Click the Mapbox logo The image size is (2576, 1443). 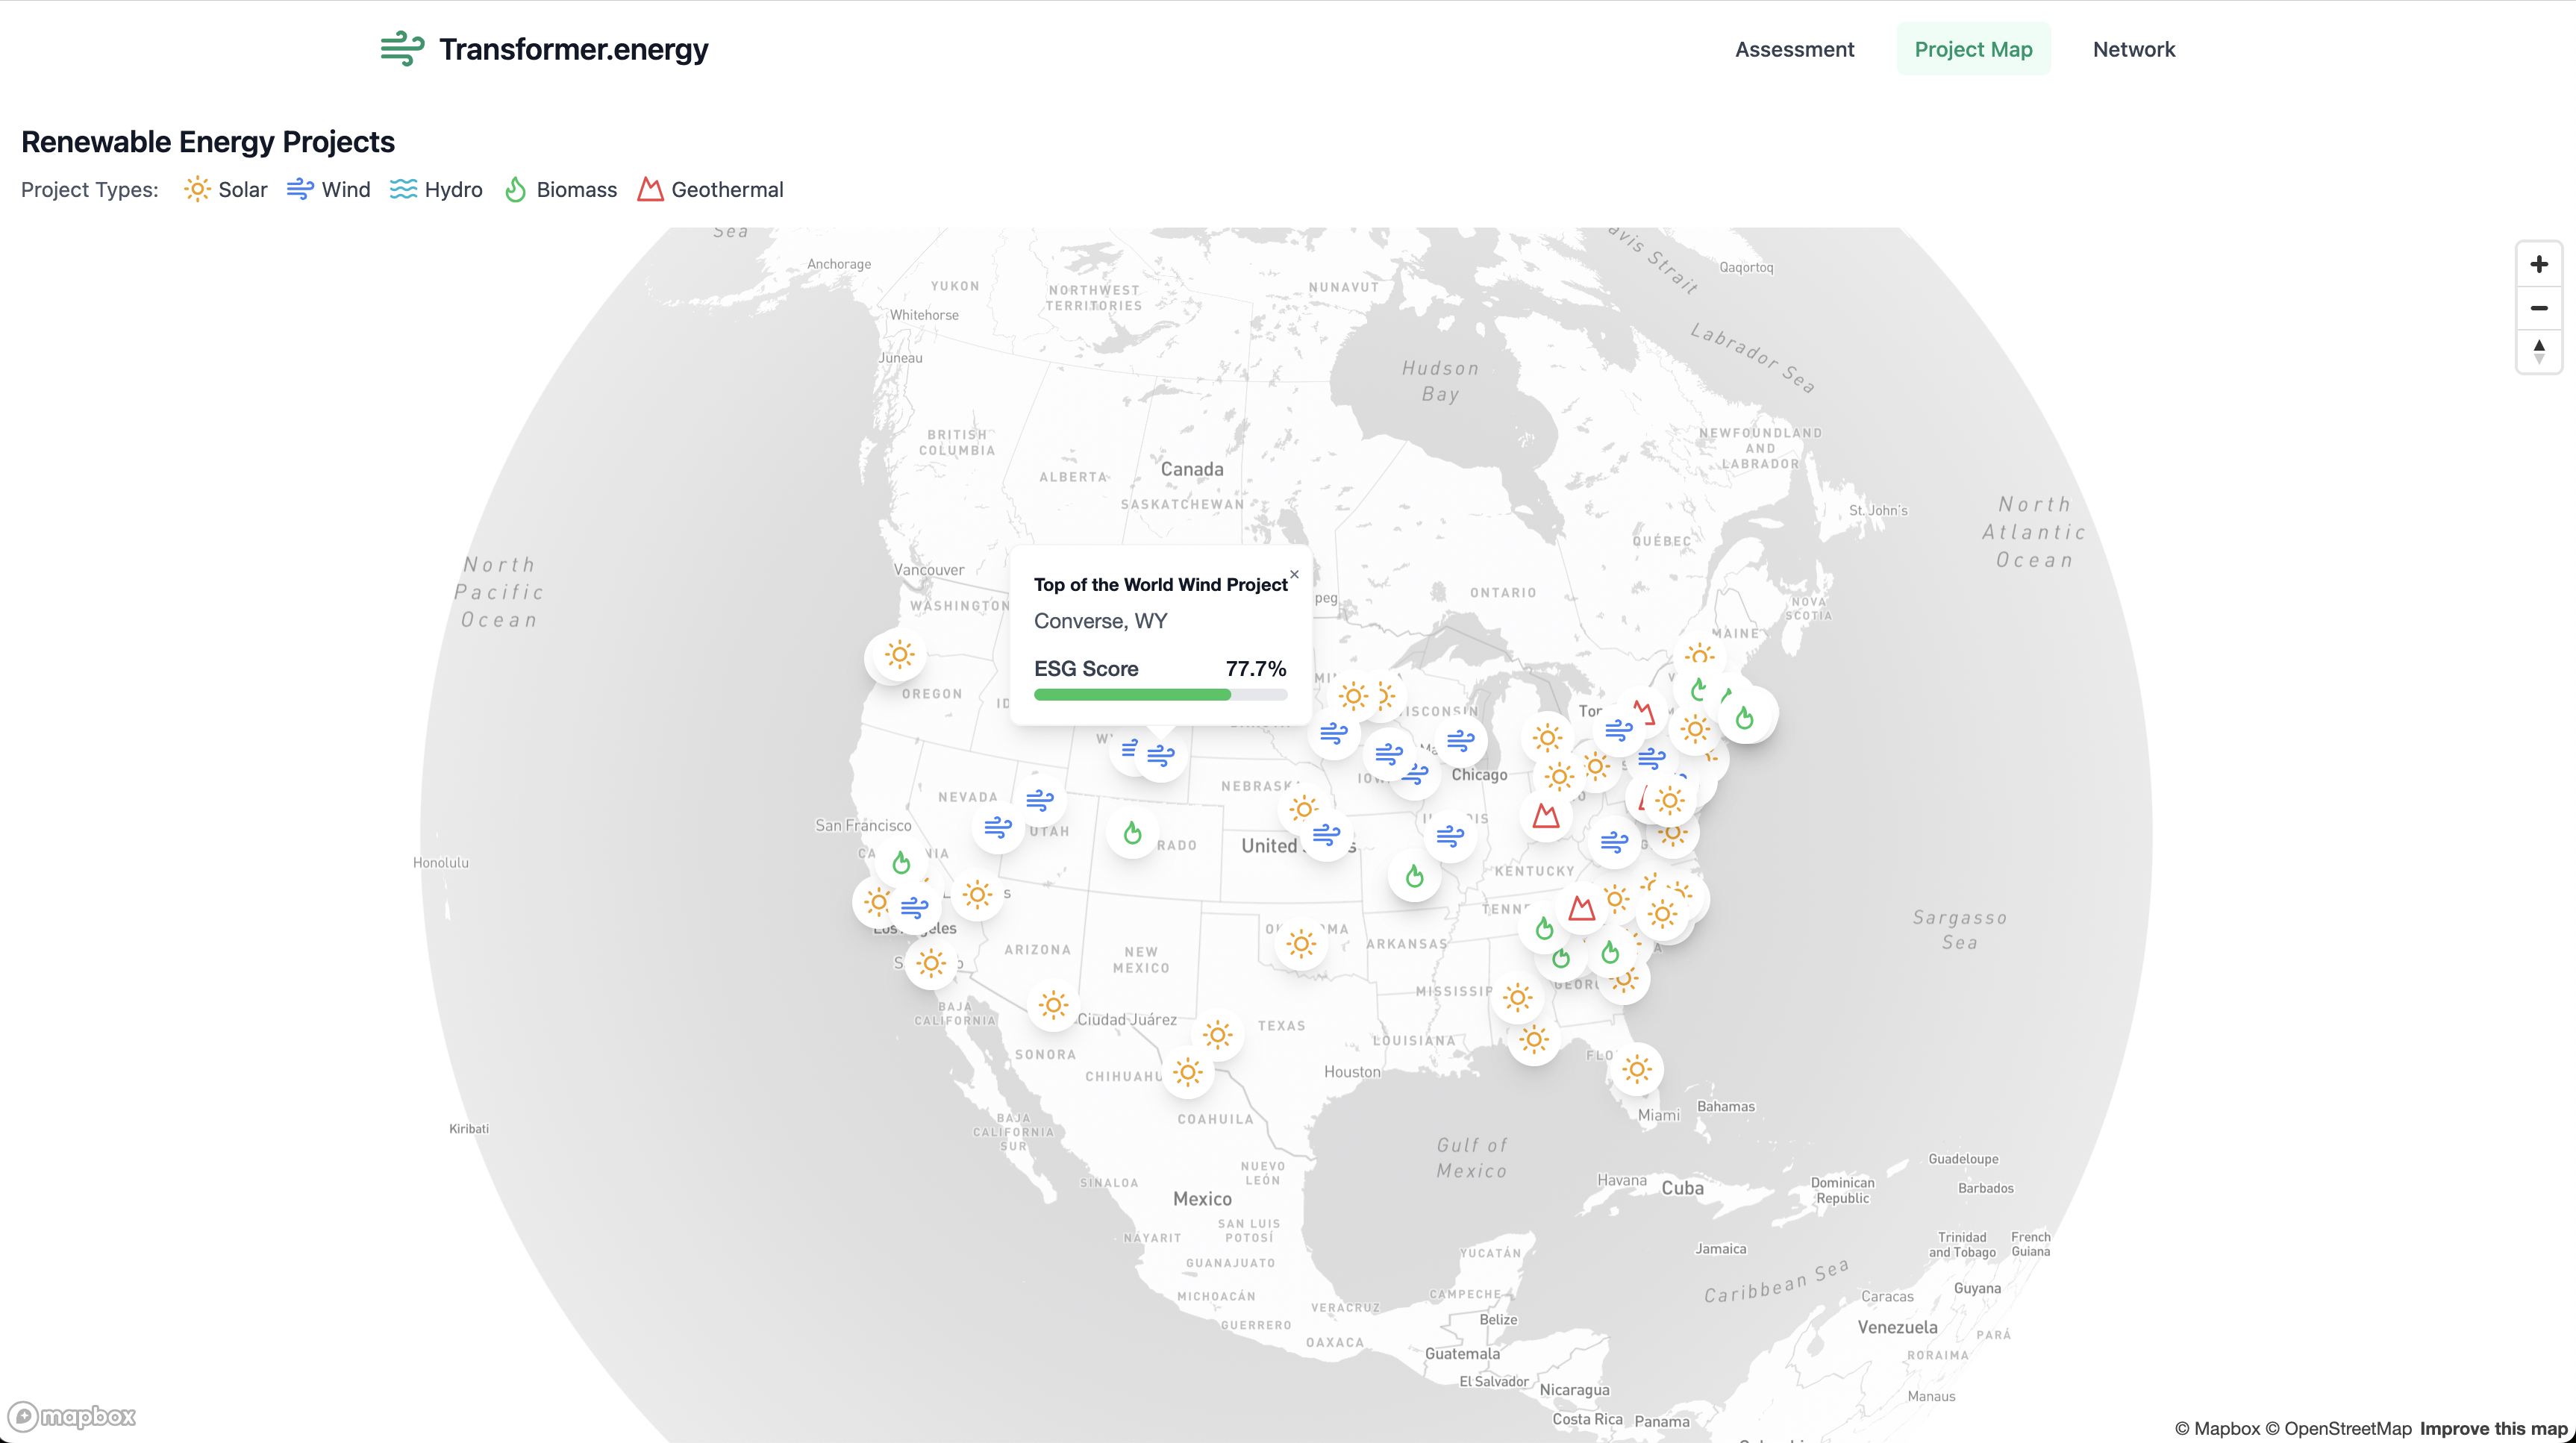[x=72, y=1416]
